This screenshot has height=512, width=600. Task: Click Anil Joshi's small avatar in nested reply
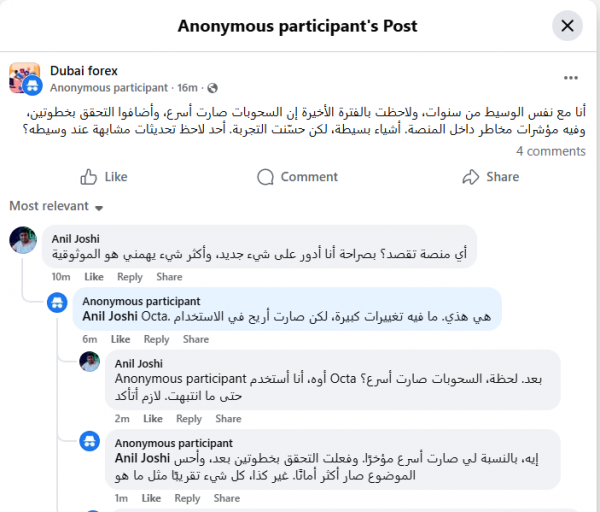[90, 362]
